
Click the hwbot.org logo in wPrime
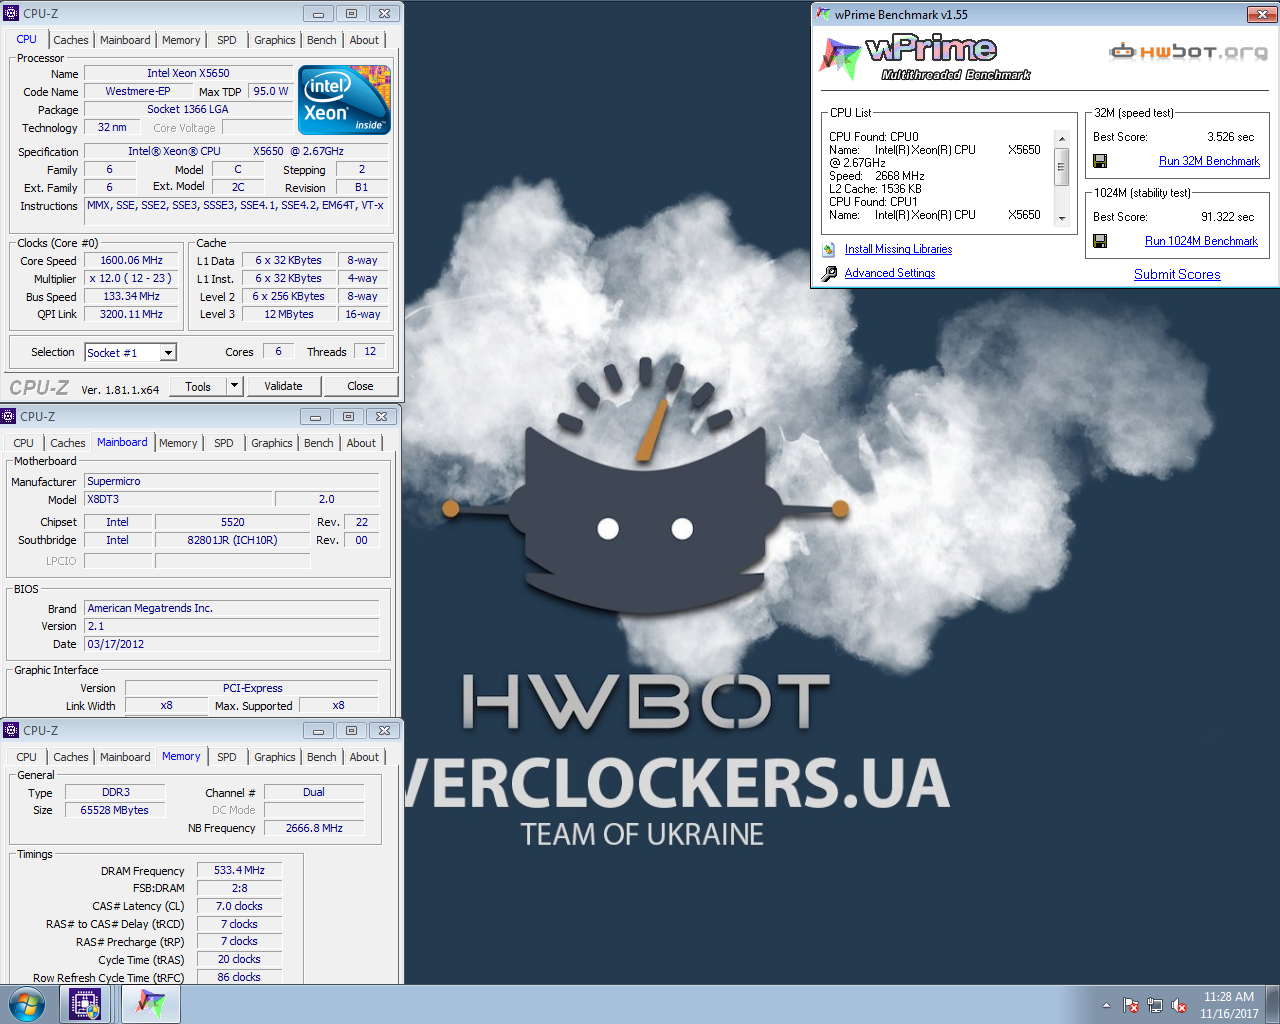coord(1188,51)
